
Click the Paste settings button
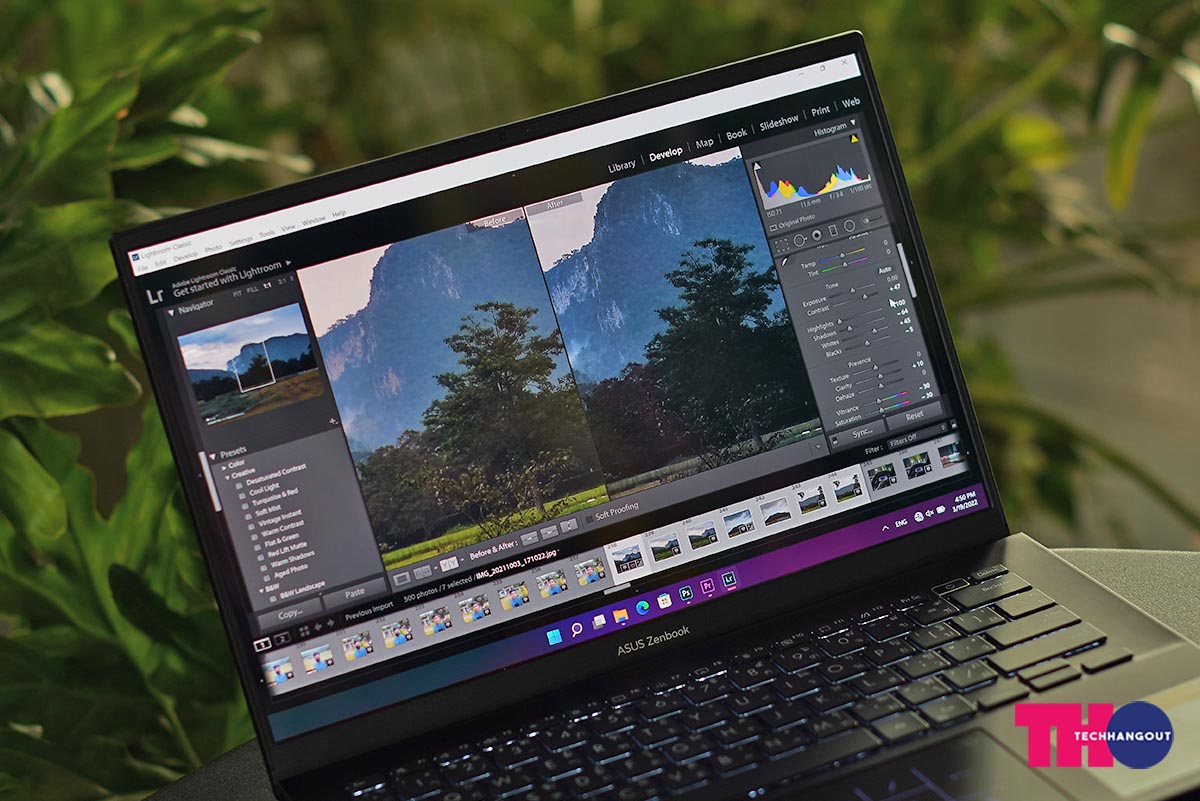(354, 593)
